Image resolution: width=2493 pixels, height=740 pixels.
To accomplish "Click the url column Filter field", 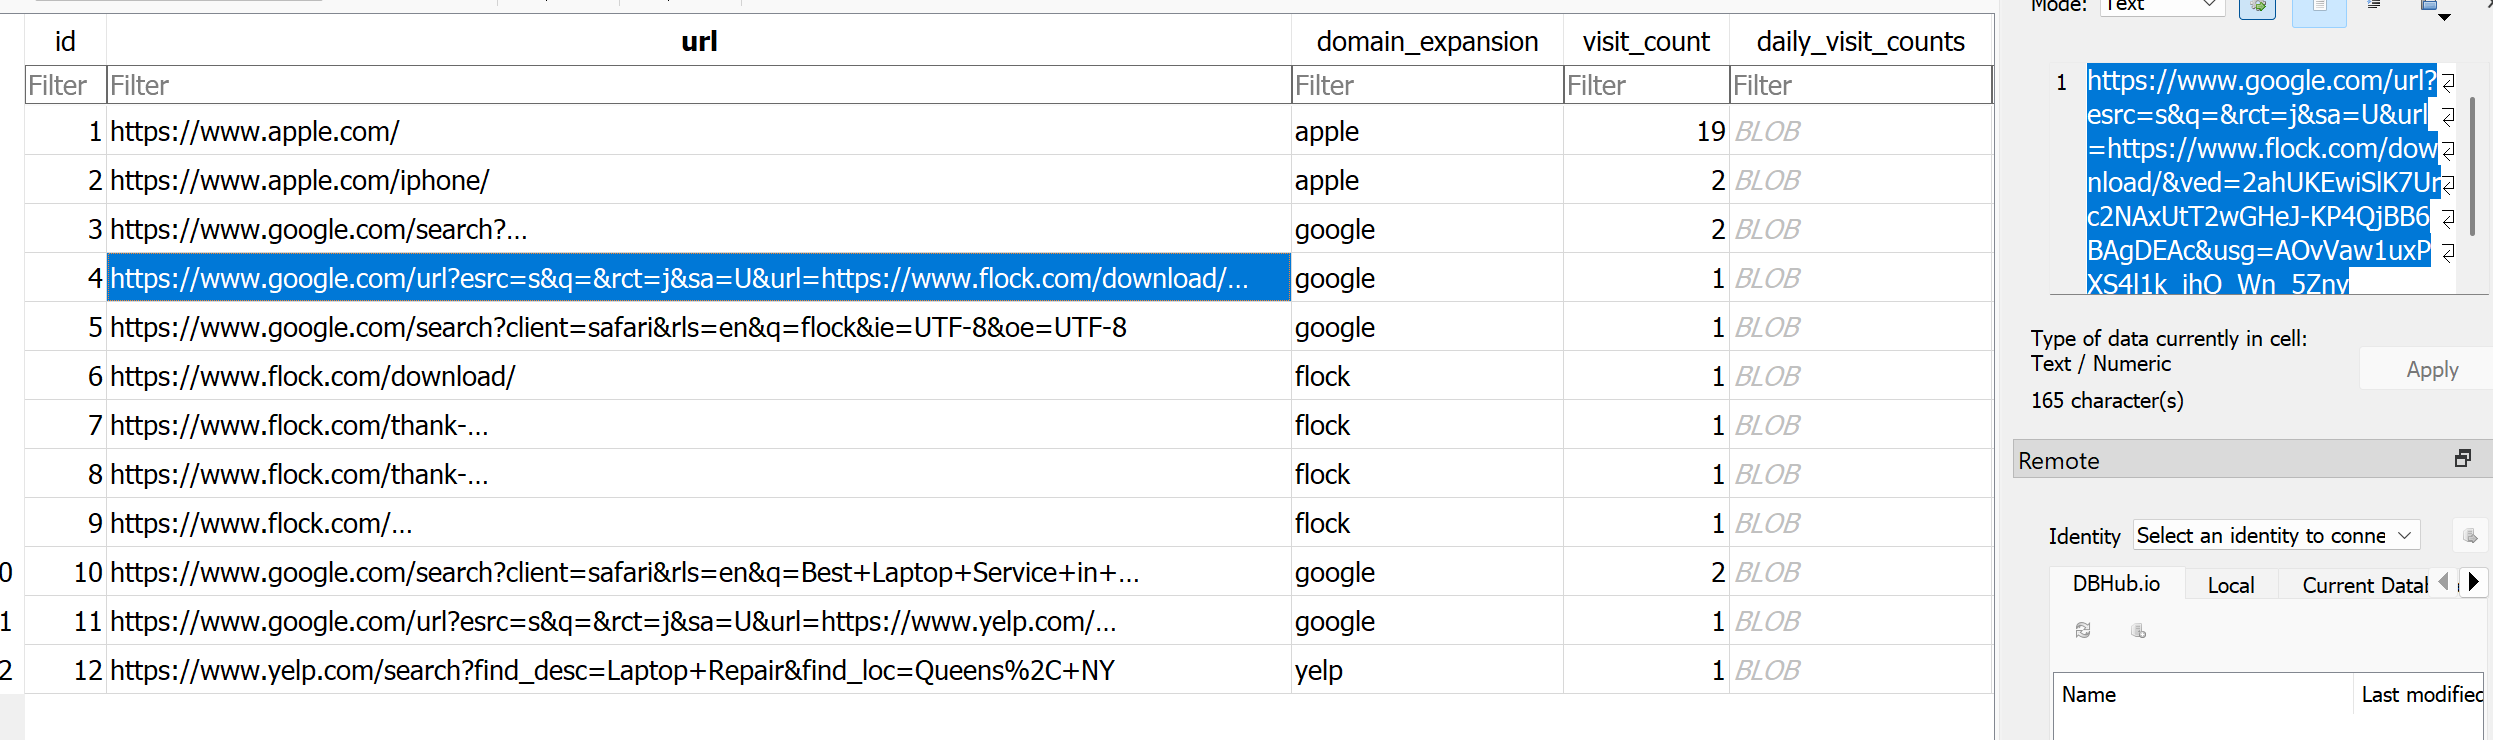I will (698, 86).
